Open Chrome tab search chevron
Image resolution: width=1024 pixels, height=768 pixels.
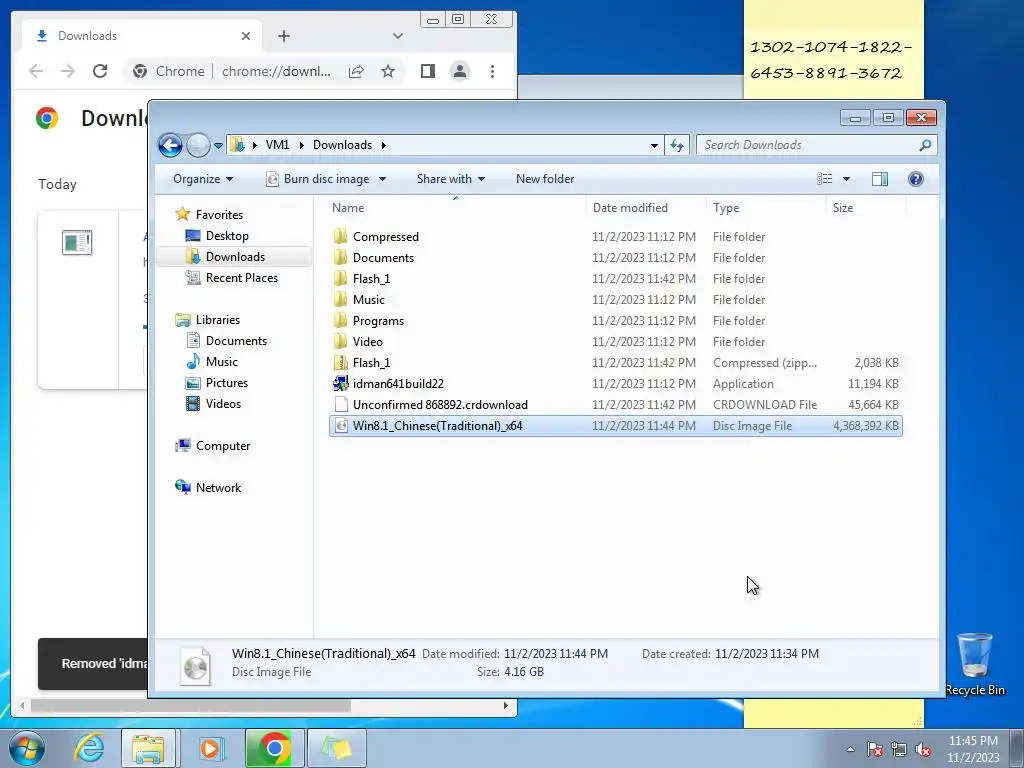tap(398, 36)
